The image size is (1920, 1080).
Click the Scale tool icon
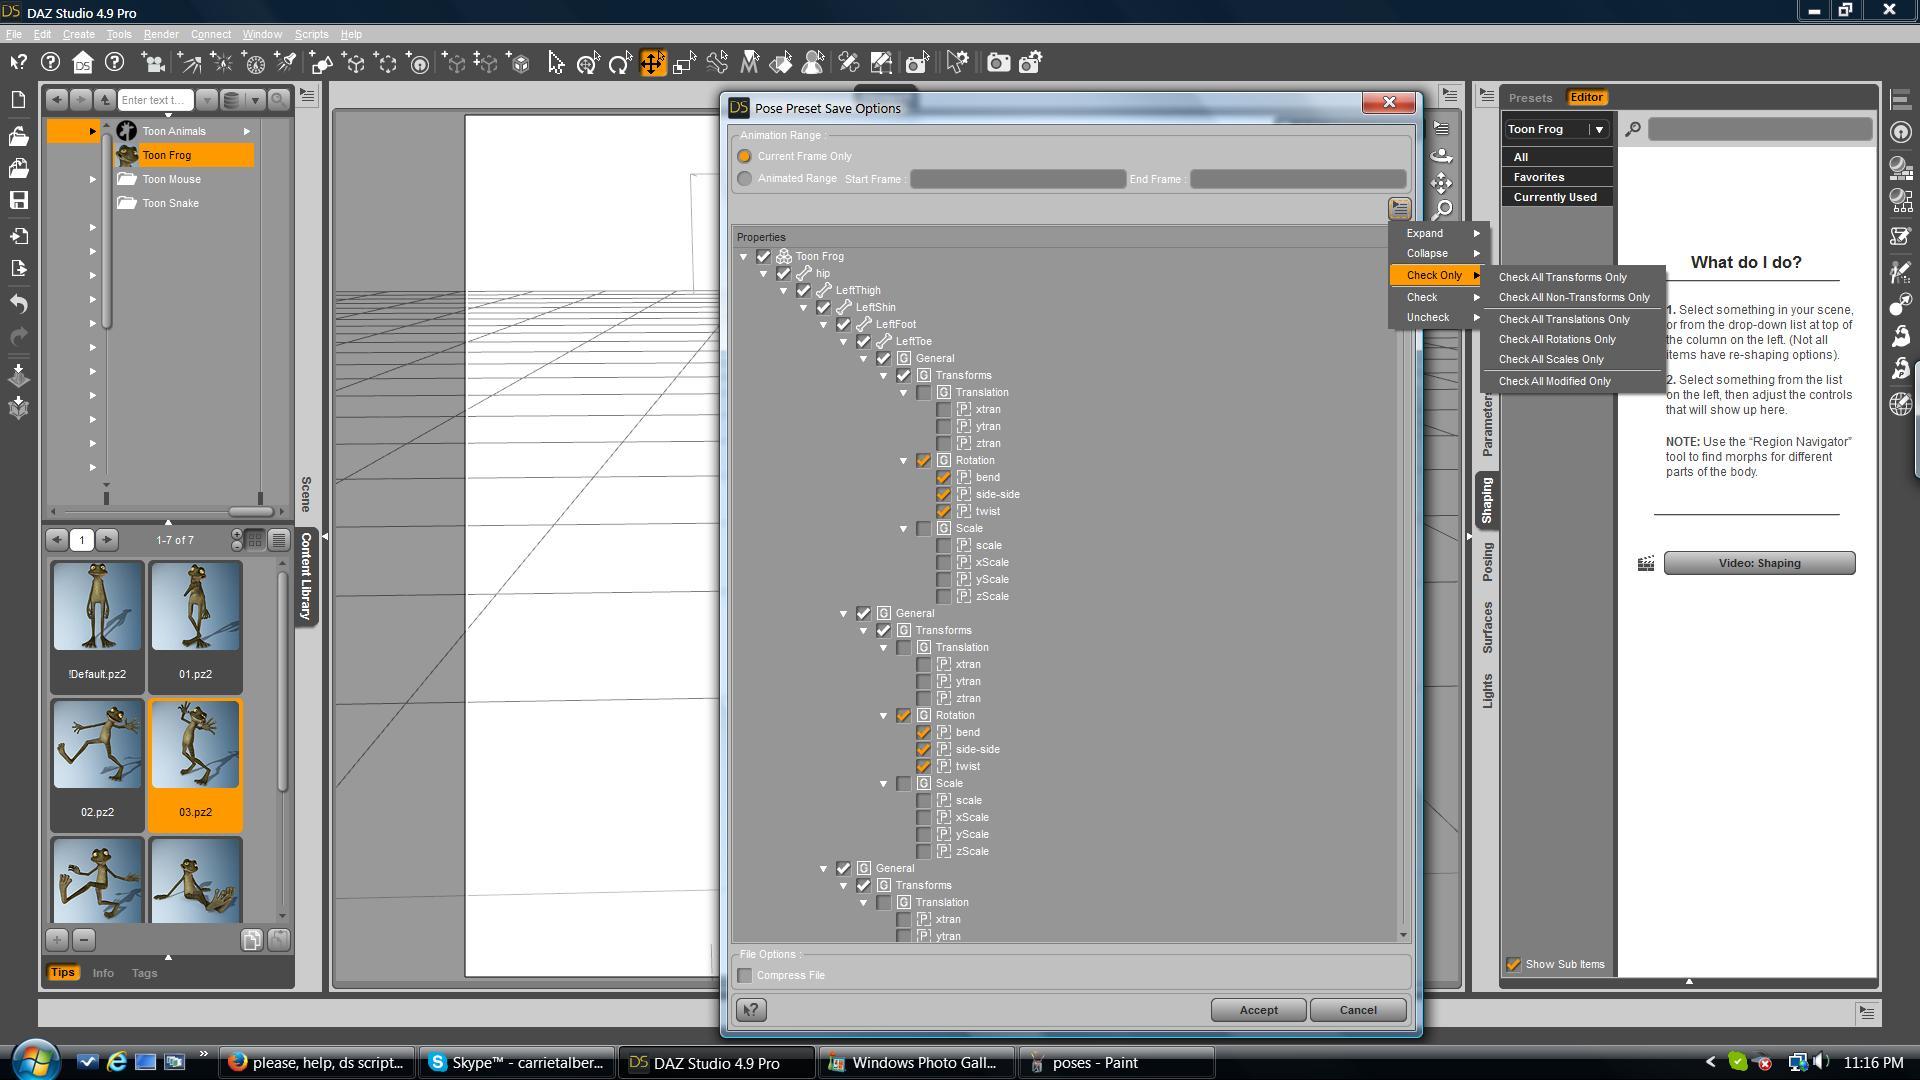pyautogui.click(x=685, y=63)
